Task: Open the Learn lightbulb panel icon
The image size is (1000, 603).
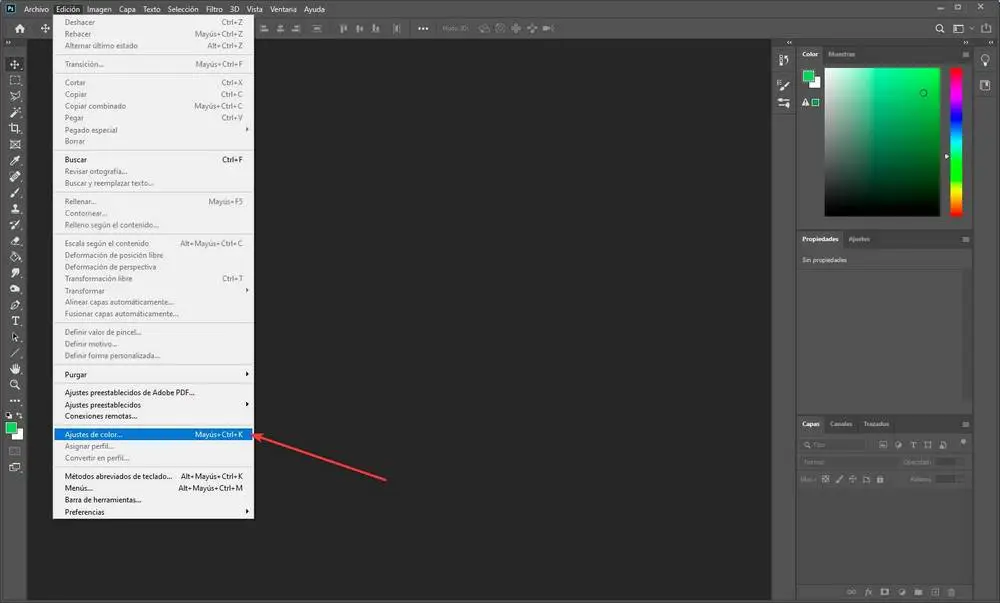Action: 985,61
